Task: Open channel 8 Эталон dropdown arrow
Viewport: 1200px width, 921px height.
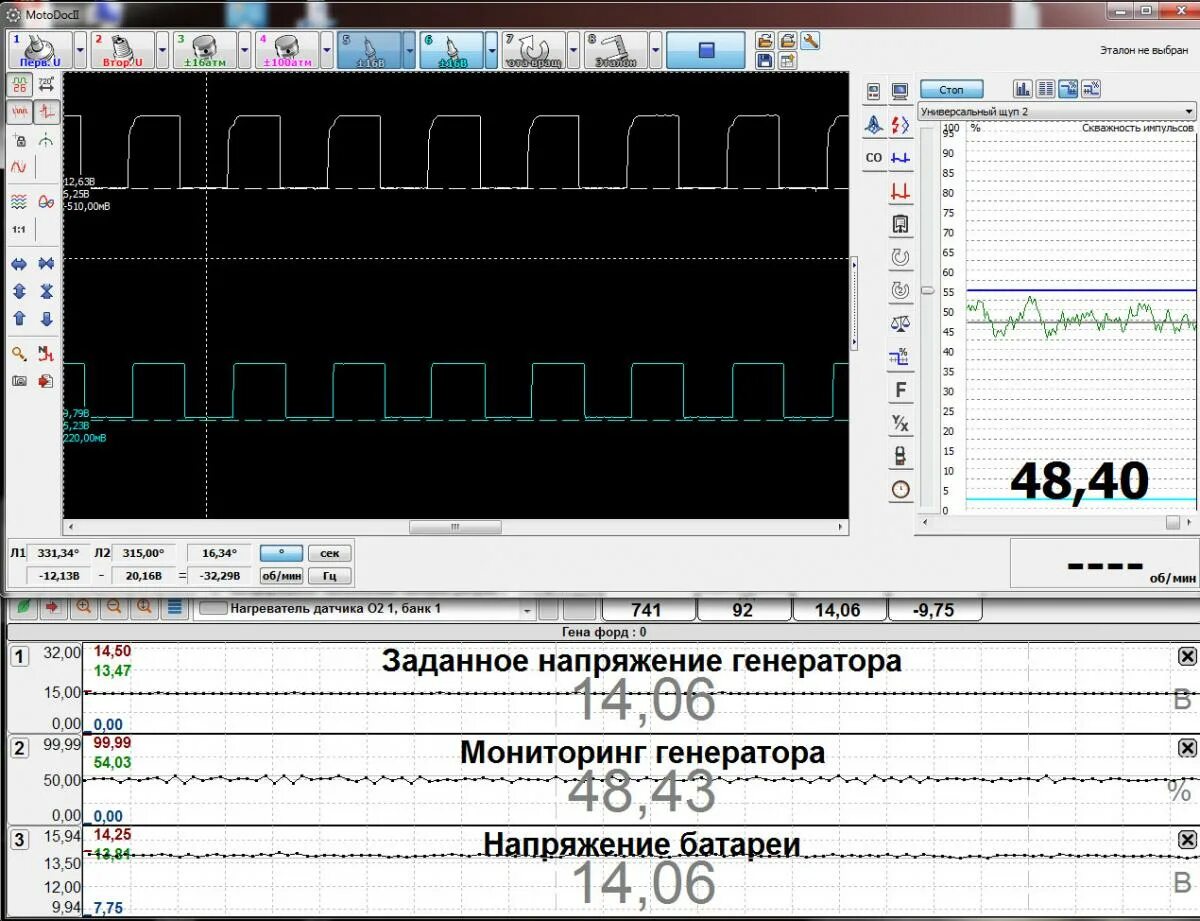Action: click(654, 49)
